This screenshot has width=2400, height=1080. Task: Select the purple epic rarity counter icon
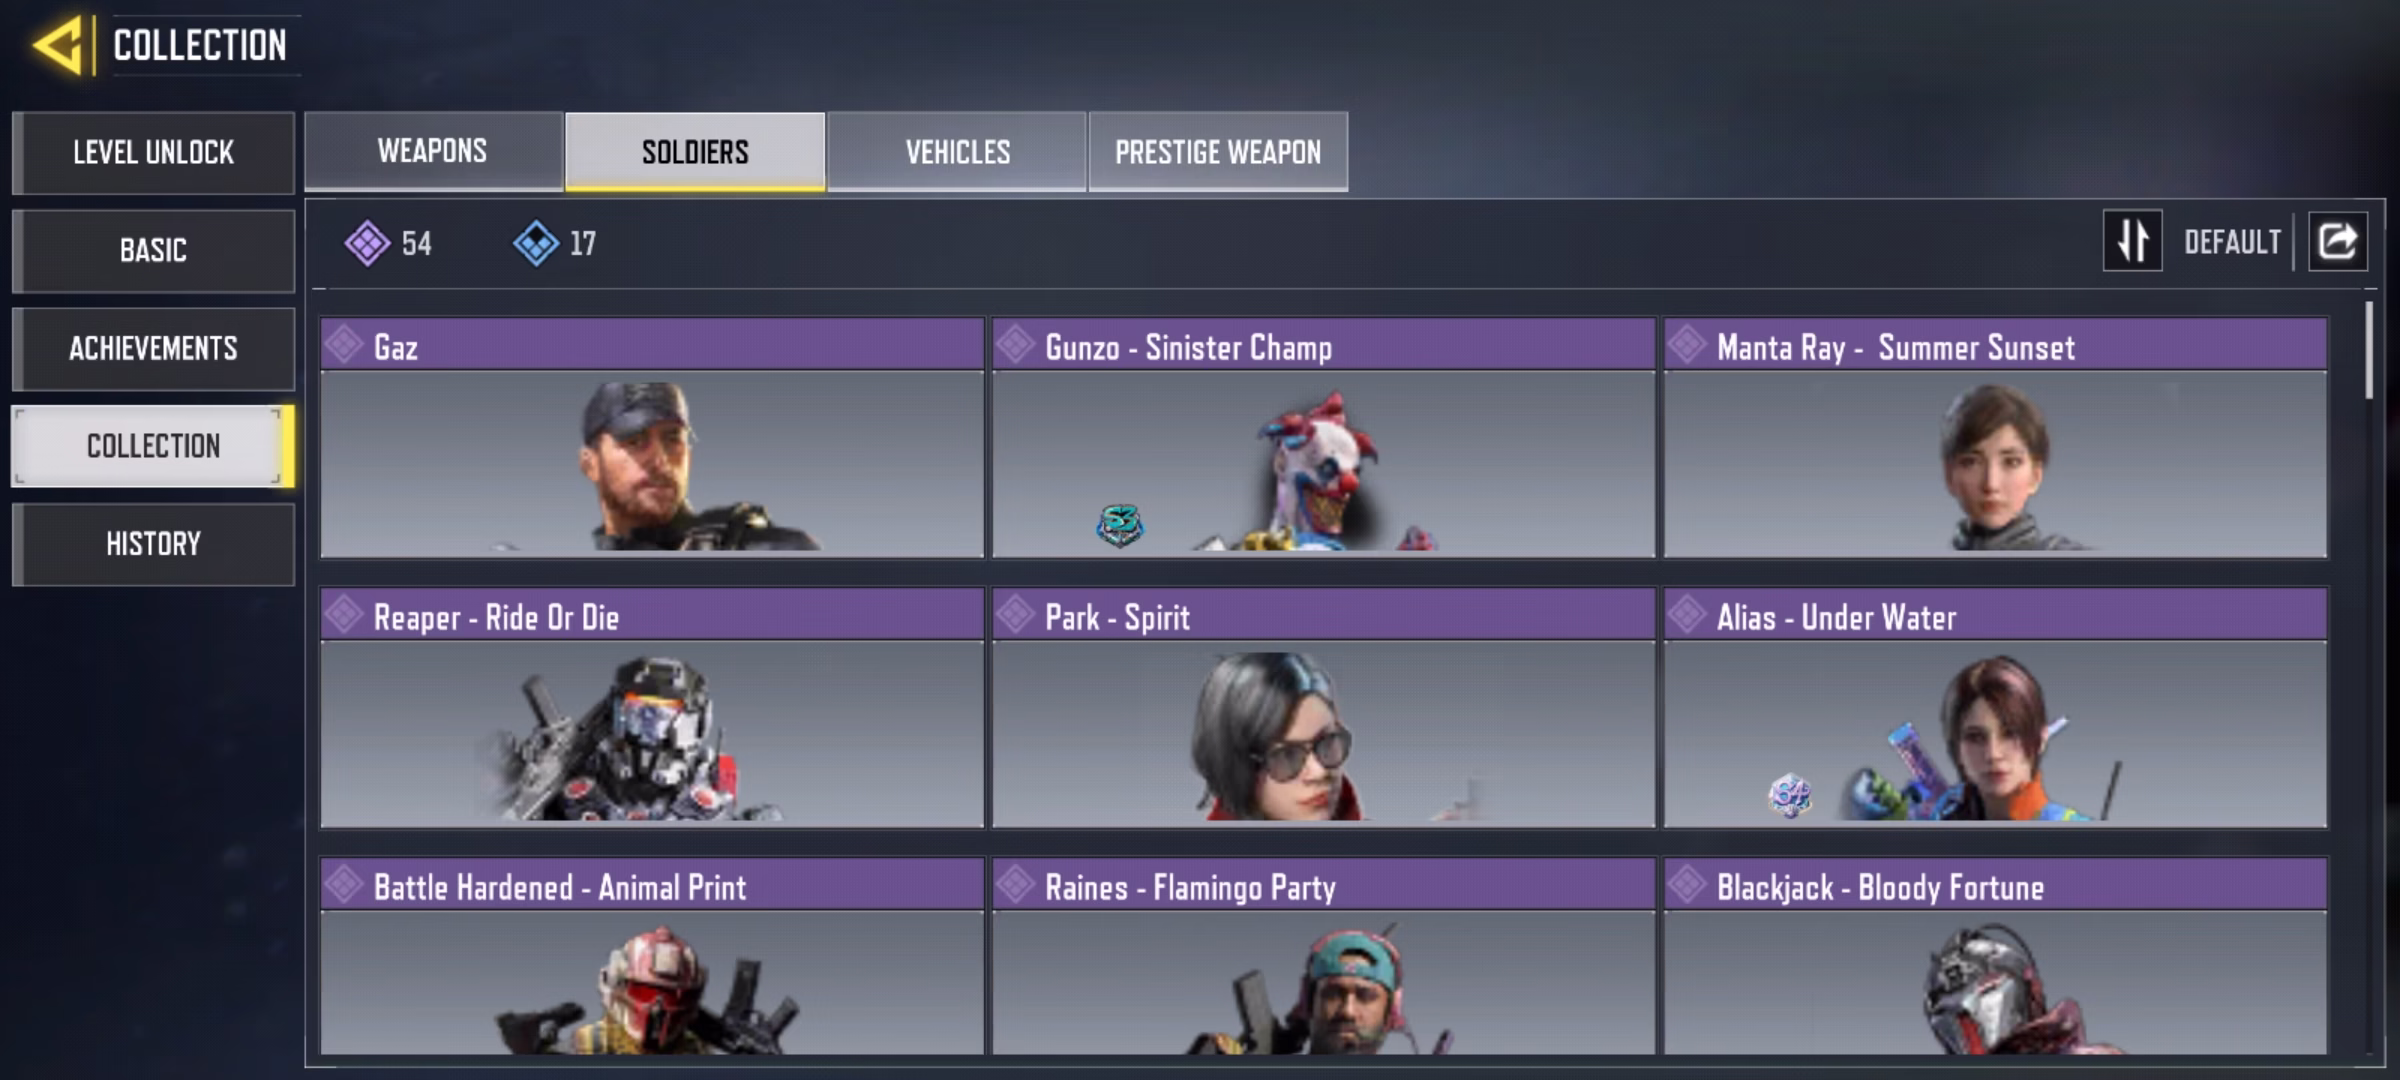[367, 243]
